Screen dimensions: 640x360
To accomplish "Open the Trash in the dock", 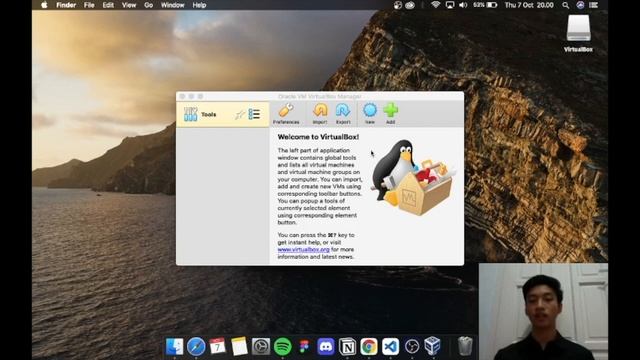I will 465,346.
